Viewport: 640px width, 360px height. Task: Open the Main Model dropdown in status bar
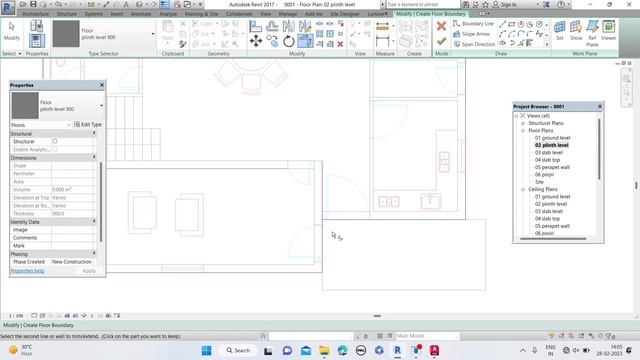tap(427, 336)
